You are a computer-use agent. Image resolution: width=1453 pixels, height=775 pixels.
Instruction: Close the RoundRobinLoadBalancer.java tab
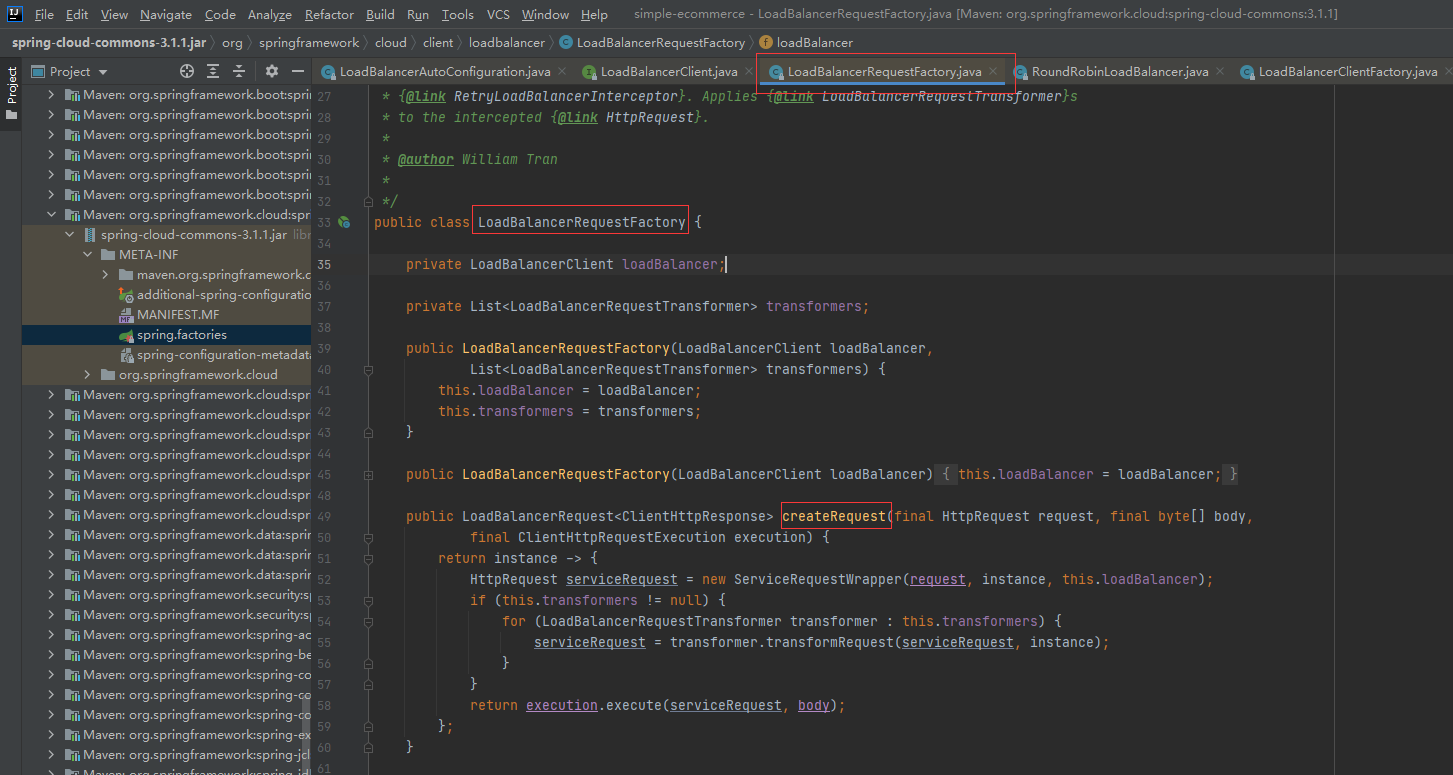click(1219, 72)
